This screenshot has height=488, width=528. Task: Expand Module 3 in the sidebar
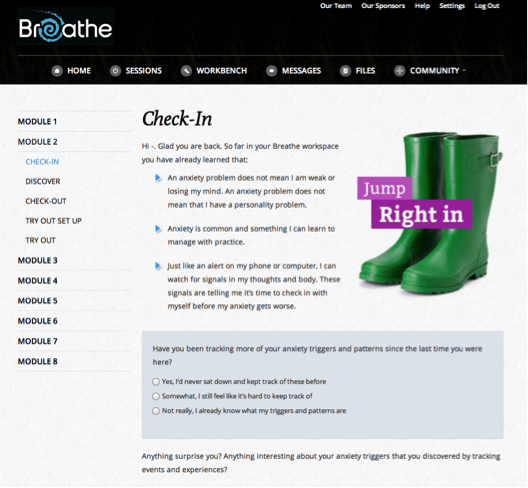point(38,260)
